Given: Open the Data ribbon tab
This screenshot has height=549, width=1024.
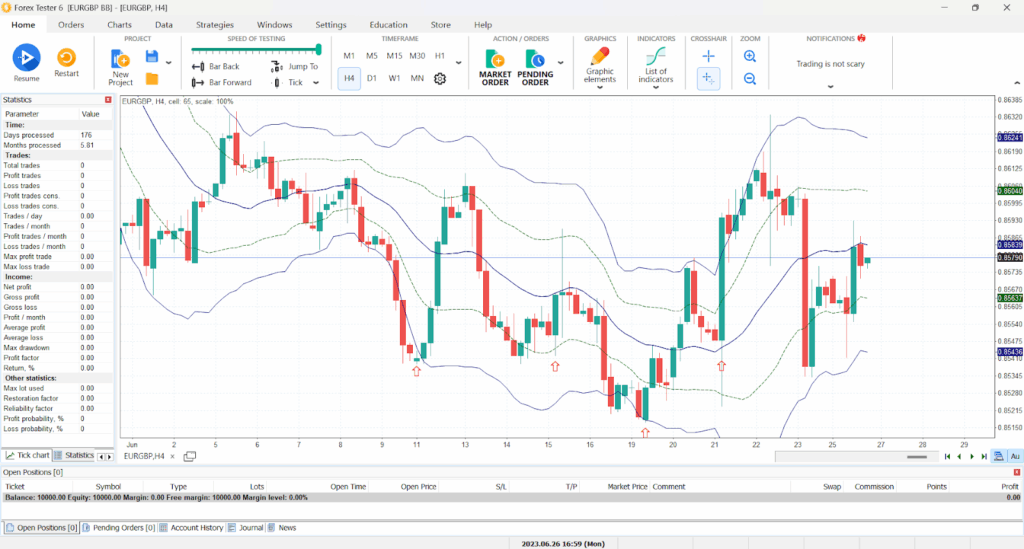Looking at the screenshot, I should [x=164, y=25].
